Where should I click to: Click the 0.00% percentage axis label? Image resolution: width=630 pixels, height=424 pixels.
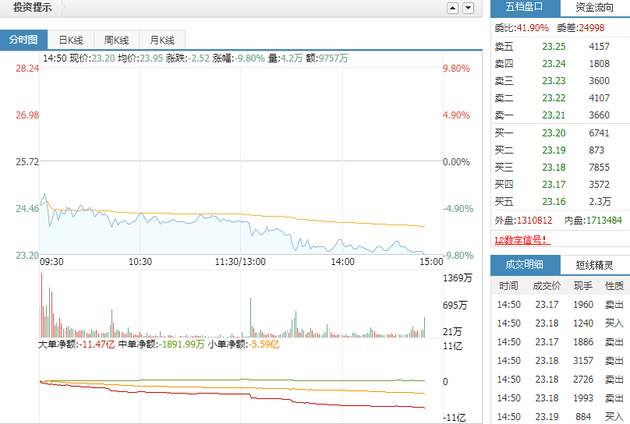coord(456,162)
